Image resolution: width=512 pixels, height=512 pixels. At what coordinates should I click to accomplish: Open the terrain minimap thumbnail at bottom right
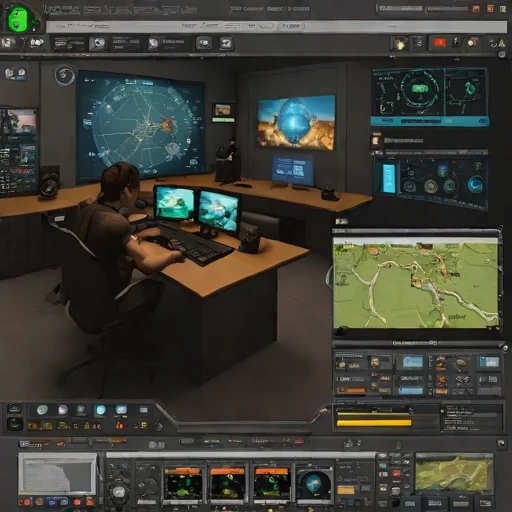(454, 473)
